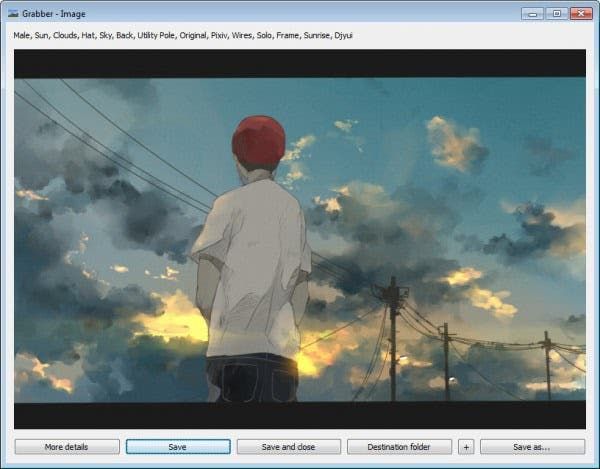Screen dimensions: 600x469
Task: Save the image with the Save button
Action: 178,447
